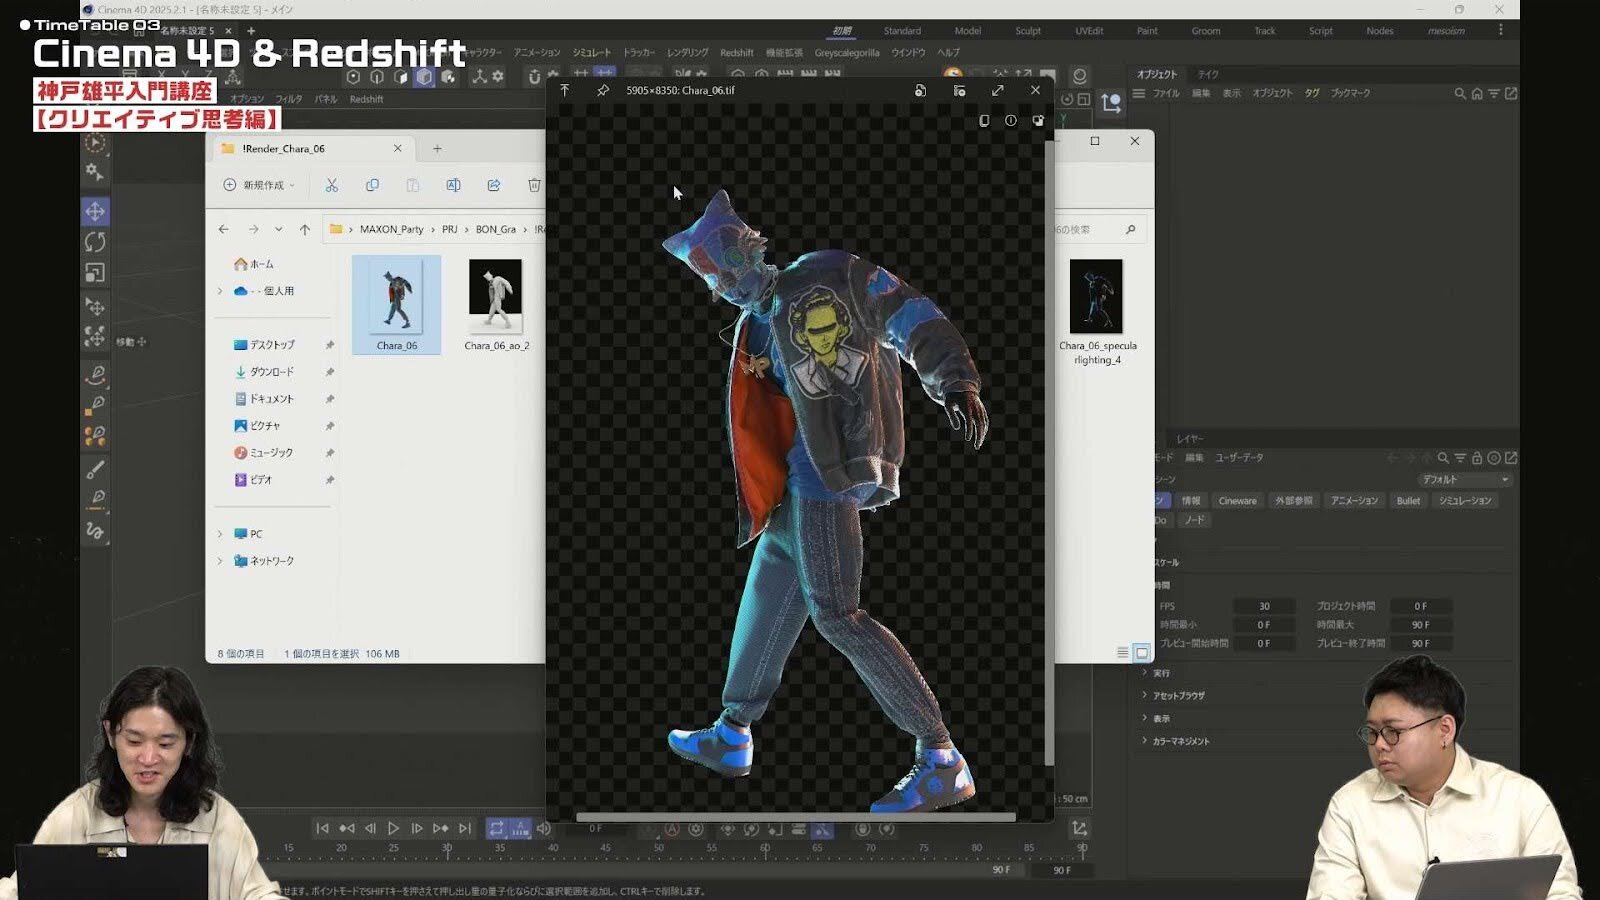The image size is (1600, 900).
Task: Click the Cut scissors icon in Explorer
Action: click(x=331, y=185)
